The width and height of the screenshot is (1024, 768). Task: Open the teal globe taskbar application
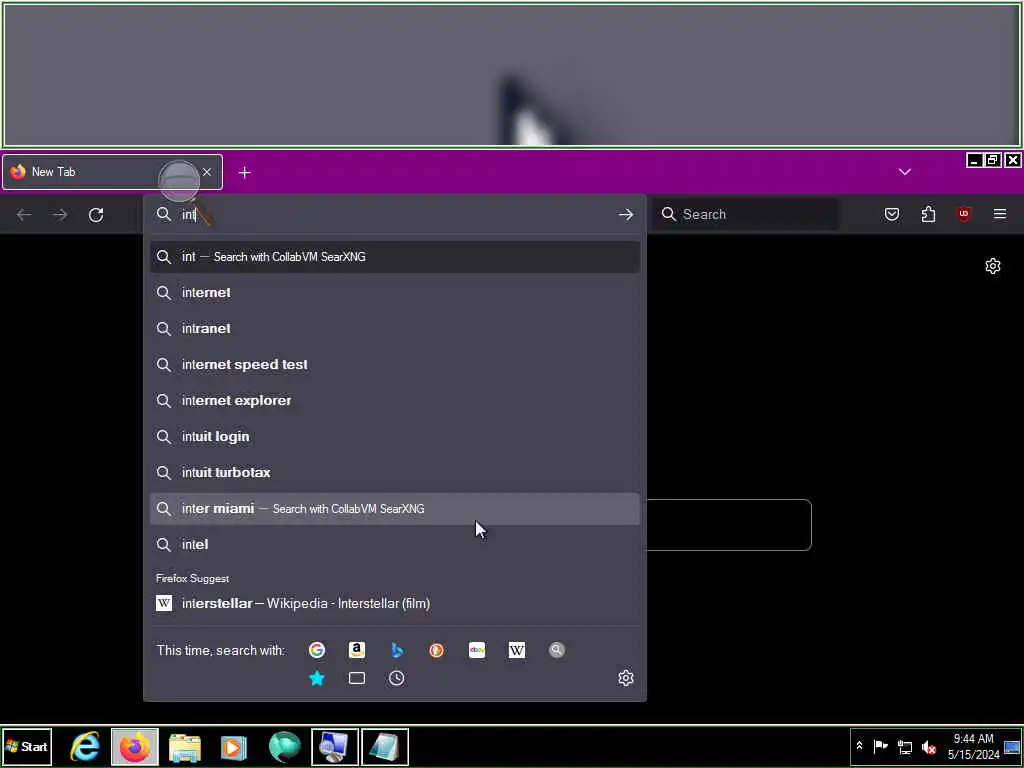click(285, 746)
